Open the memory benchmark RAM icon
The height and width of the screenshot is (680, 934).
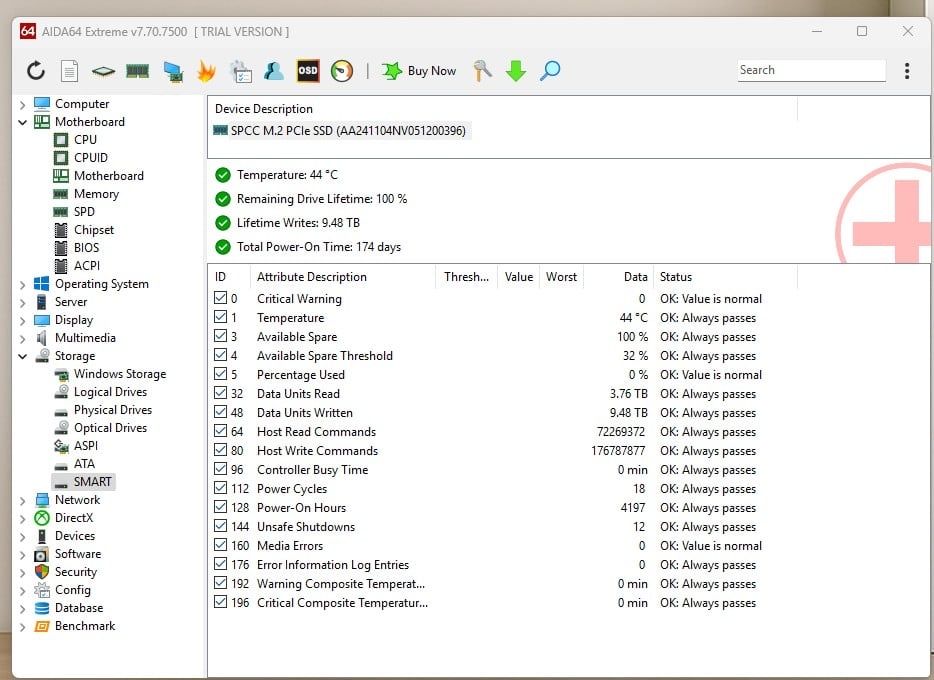pyautogui.click(x=138, y=71)
